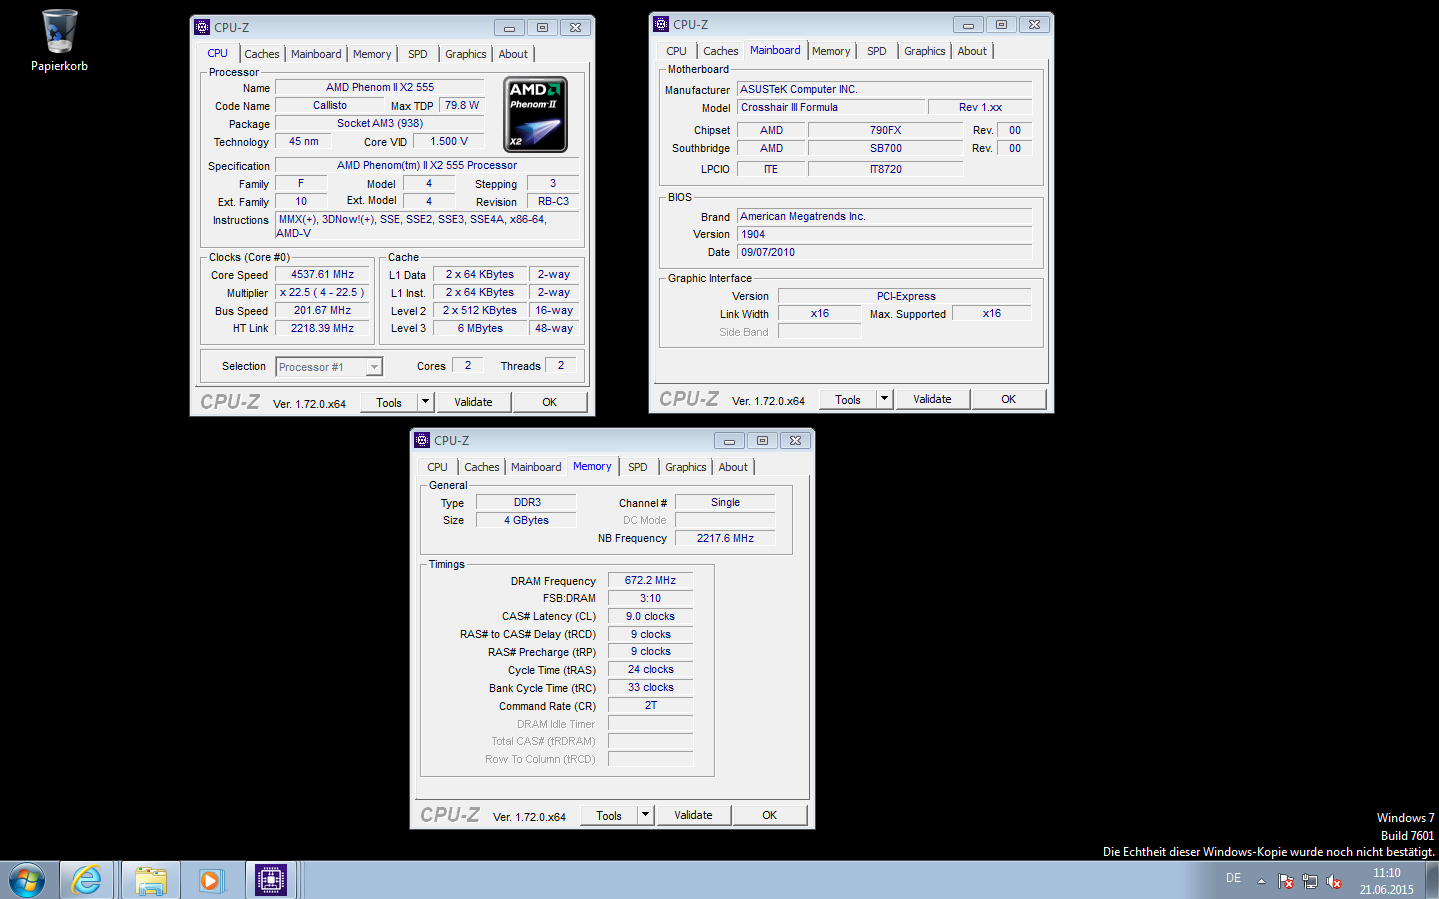
Task: Click DRAM Frequency value 672.2 MHz
Action: point(651,580)
